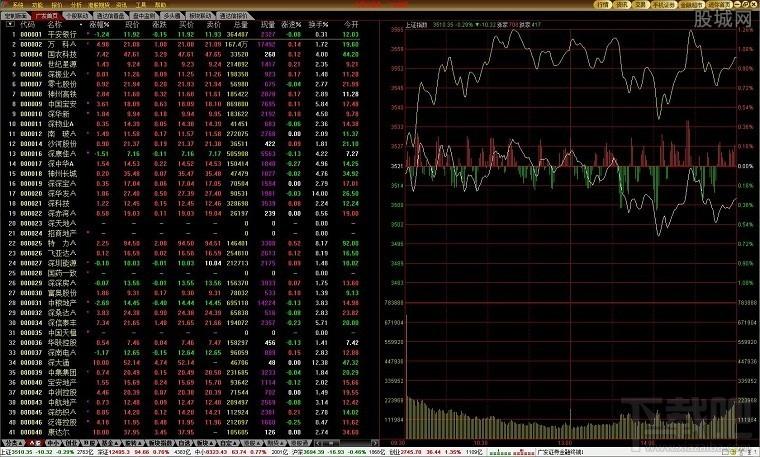This screenshot has height=457, width=760.
Task: Open the 报价 menu
Action: (57, 4)
